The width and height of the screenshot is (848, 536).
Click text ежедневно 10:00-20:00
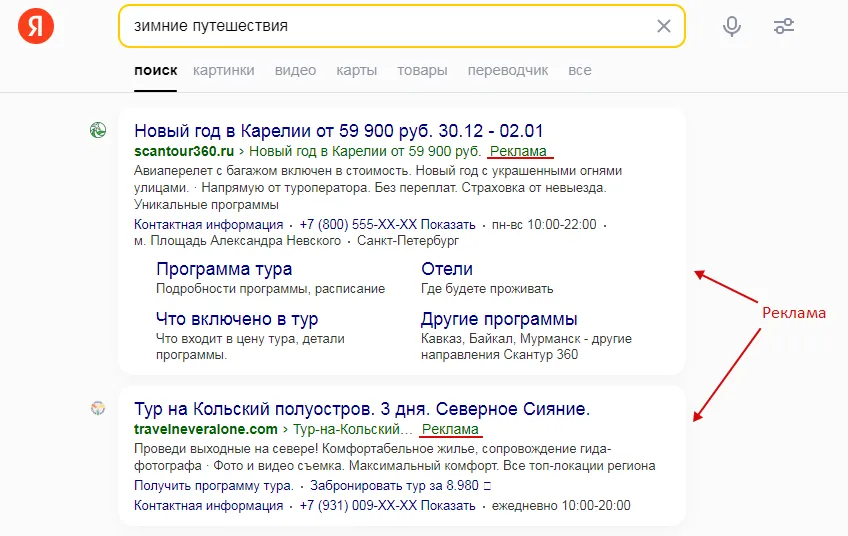tap(561, 506)
